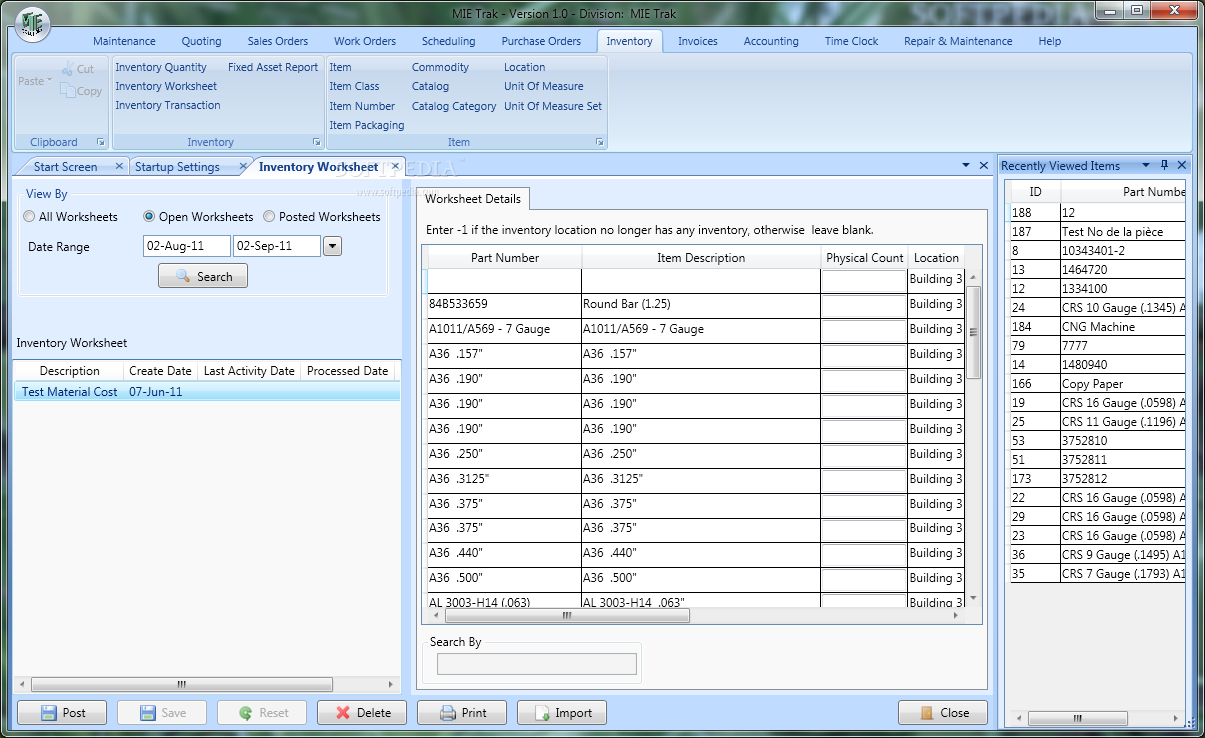The image size is (1205, 738).
Task: Select the All Worksheets radio button
Action: [30, 217]
